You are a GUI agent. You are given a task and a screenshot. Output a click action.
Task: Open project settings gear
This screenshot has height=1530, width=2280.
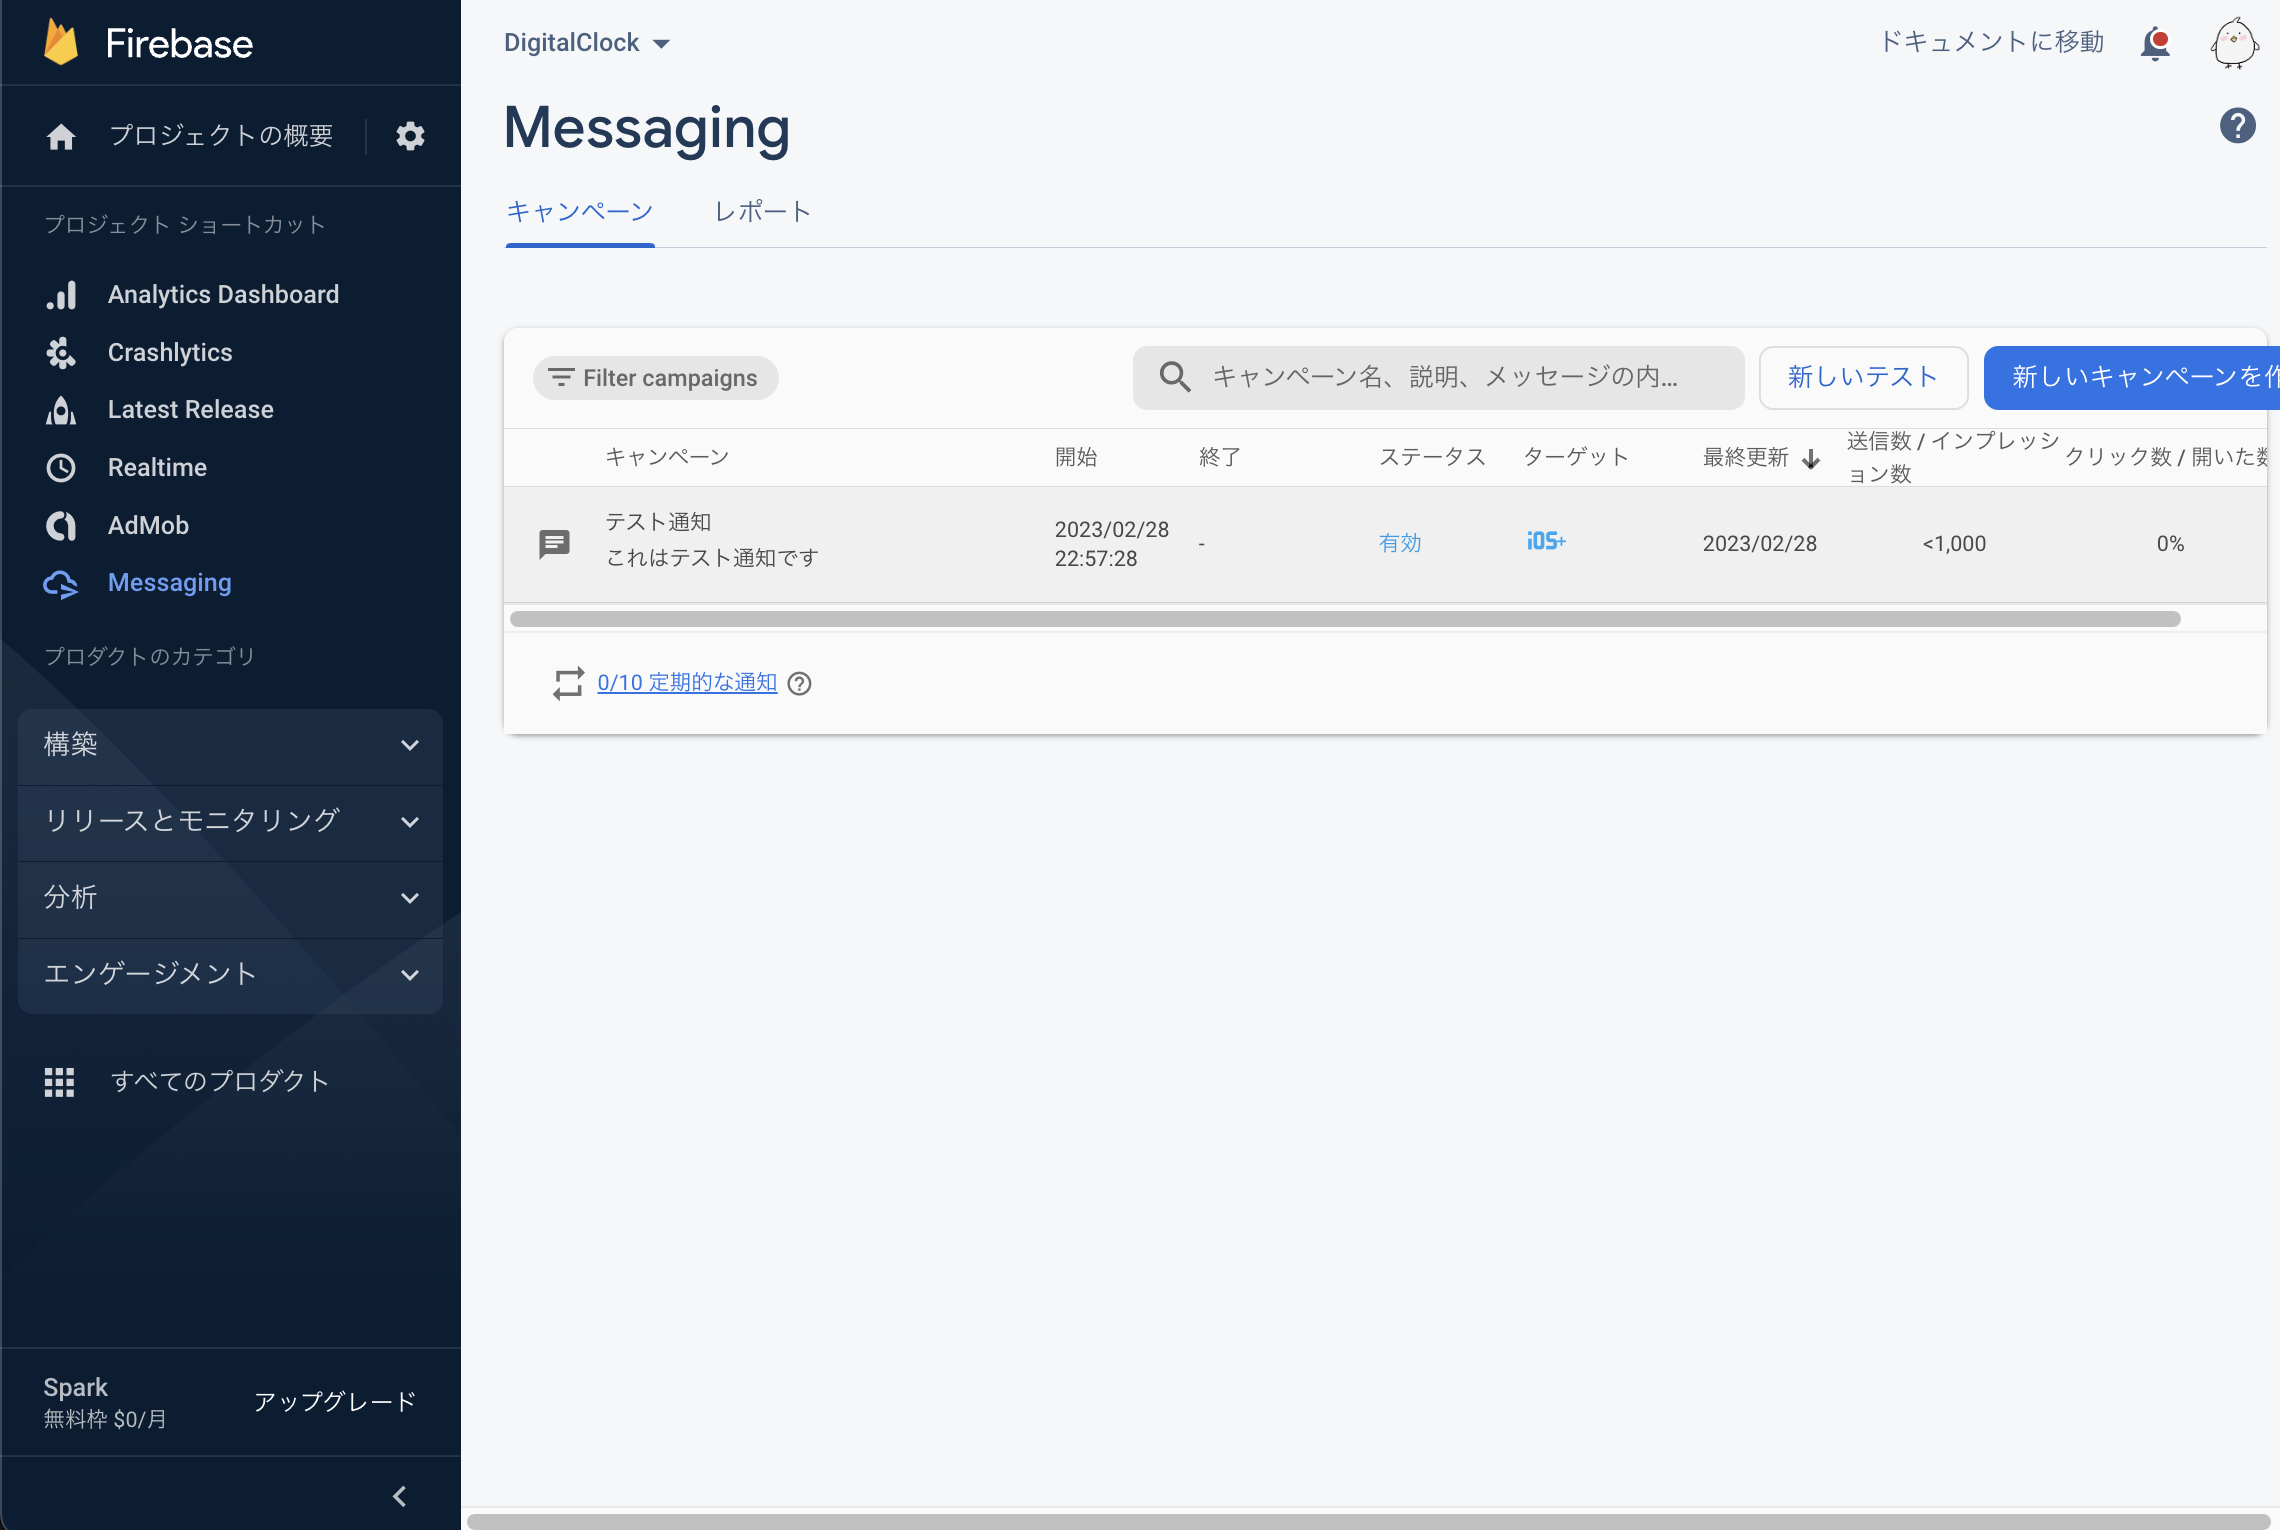click(409, 136)
